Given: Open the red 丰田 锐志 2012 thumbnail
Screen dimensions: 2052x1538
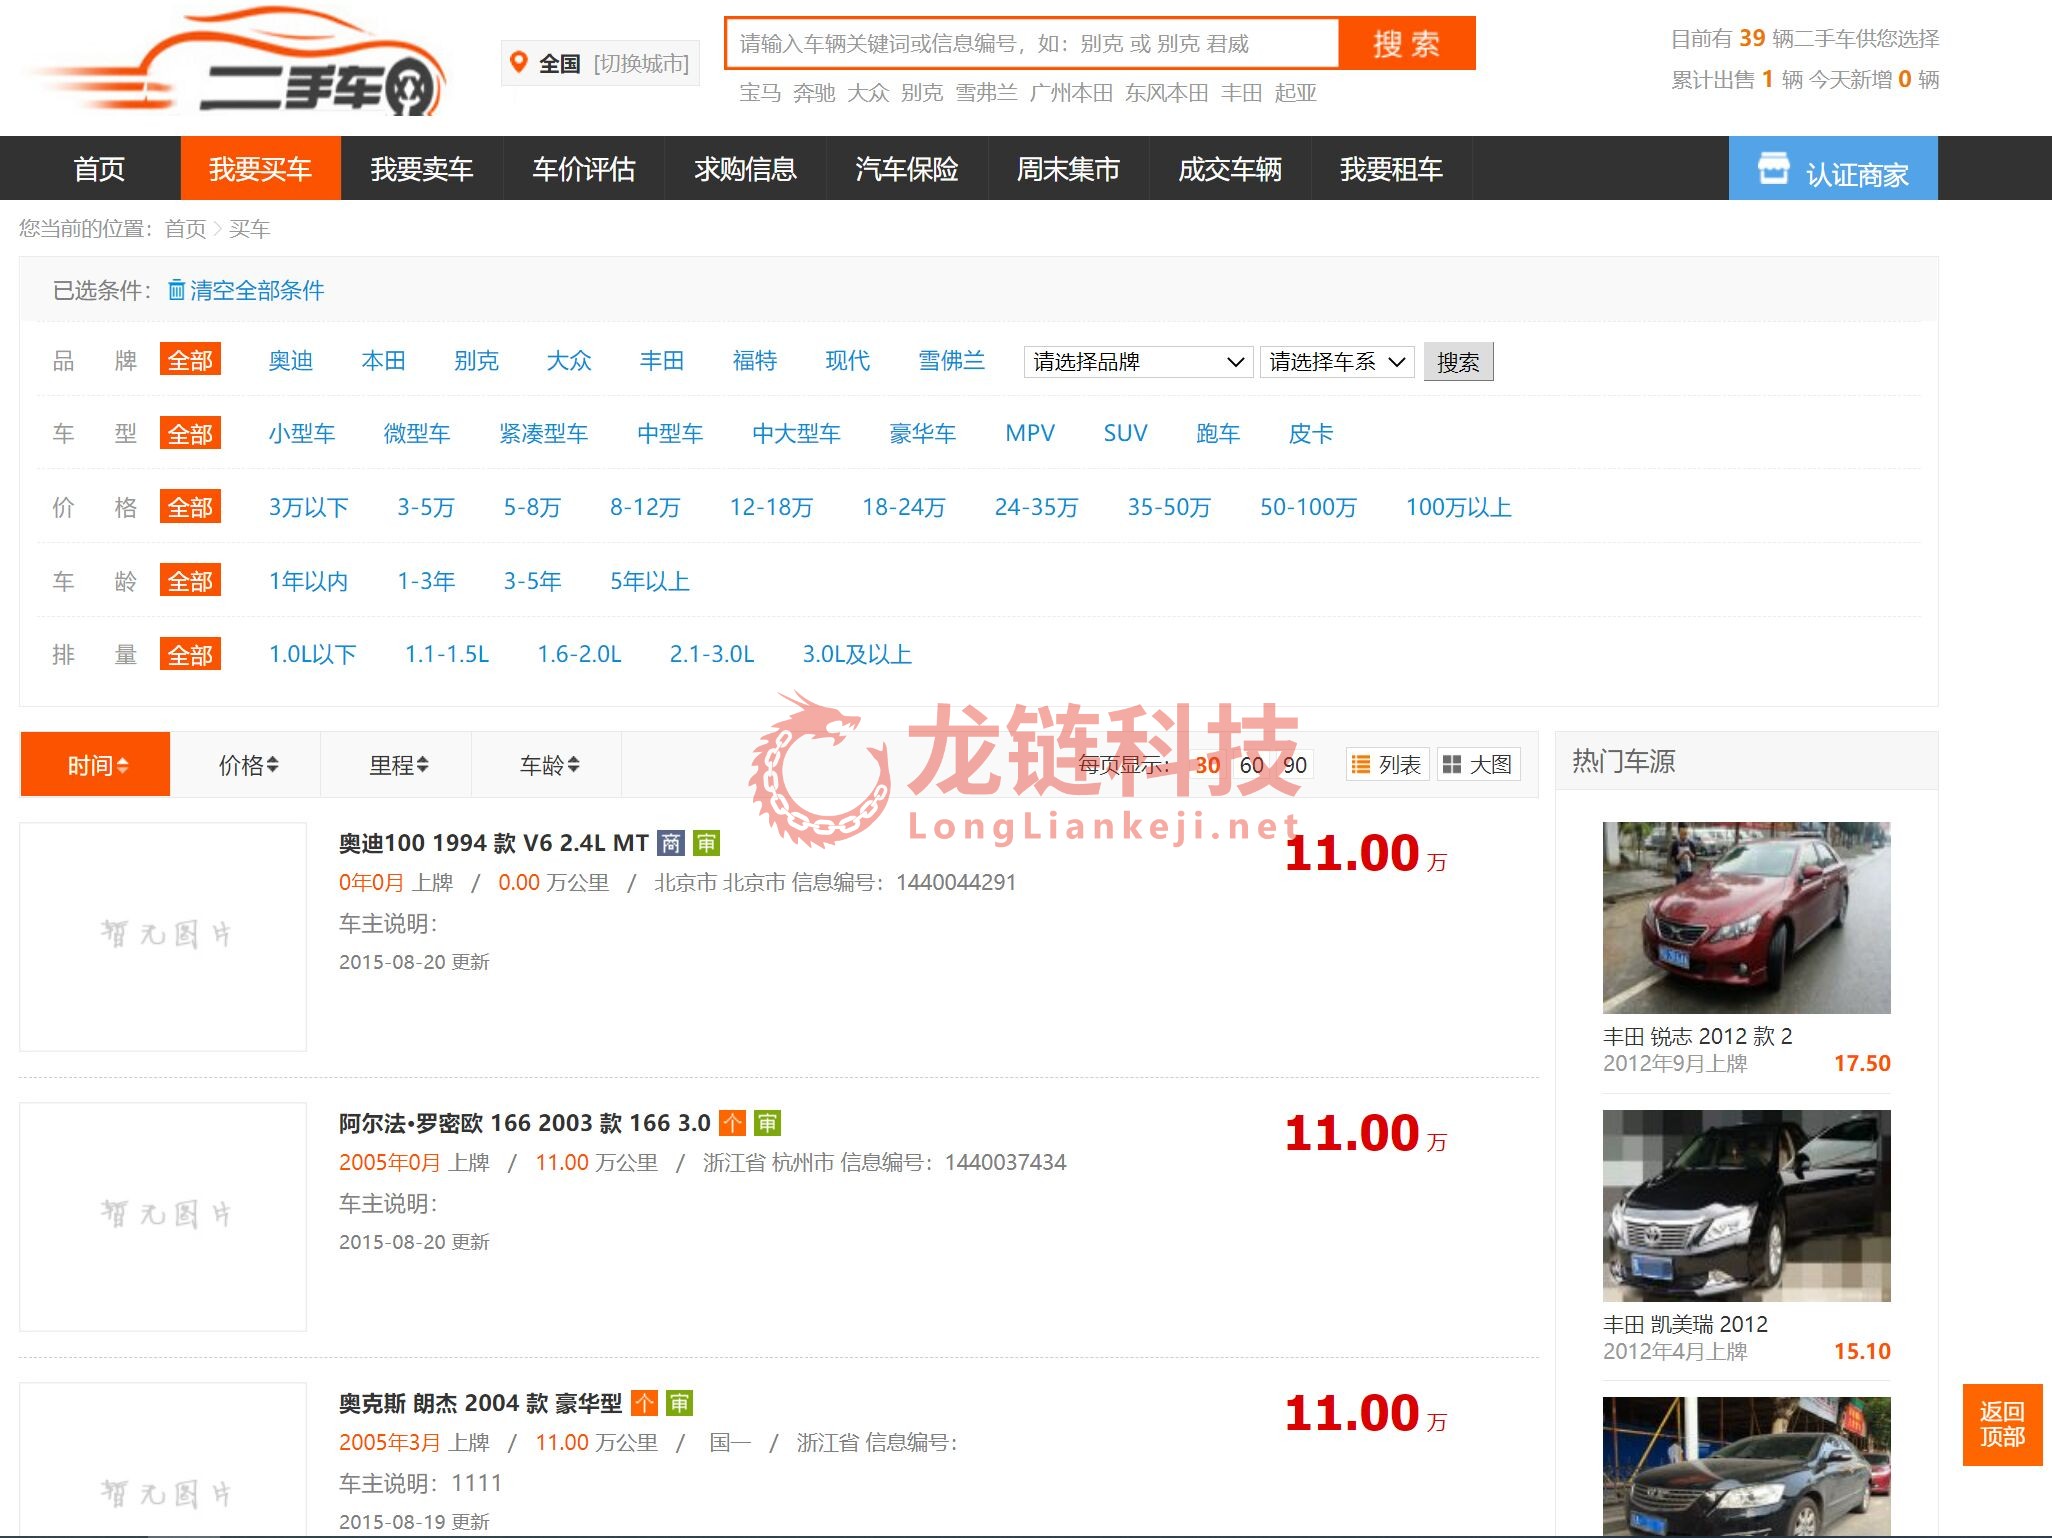Looking at the screenshot, I should click(1746, 917).
